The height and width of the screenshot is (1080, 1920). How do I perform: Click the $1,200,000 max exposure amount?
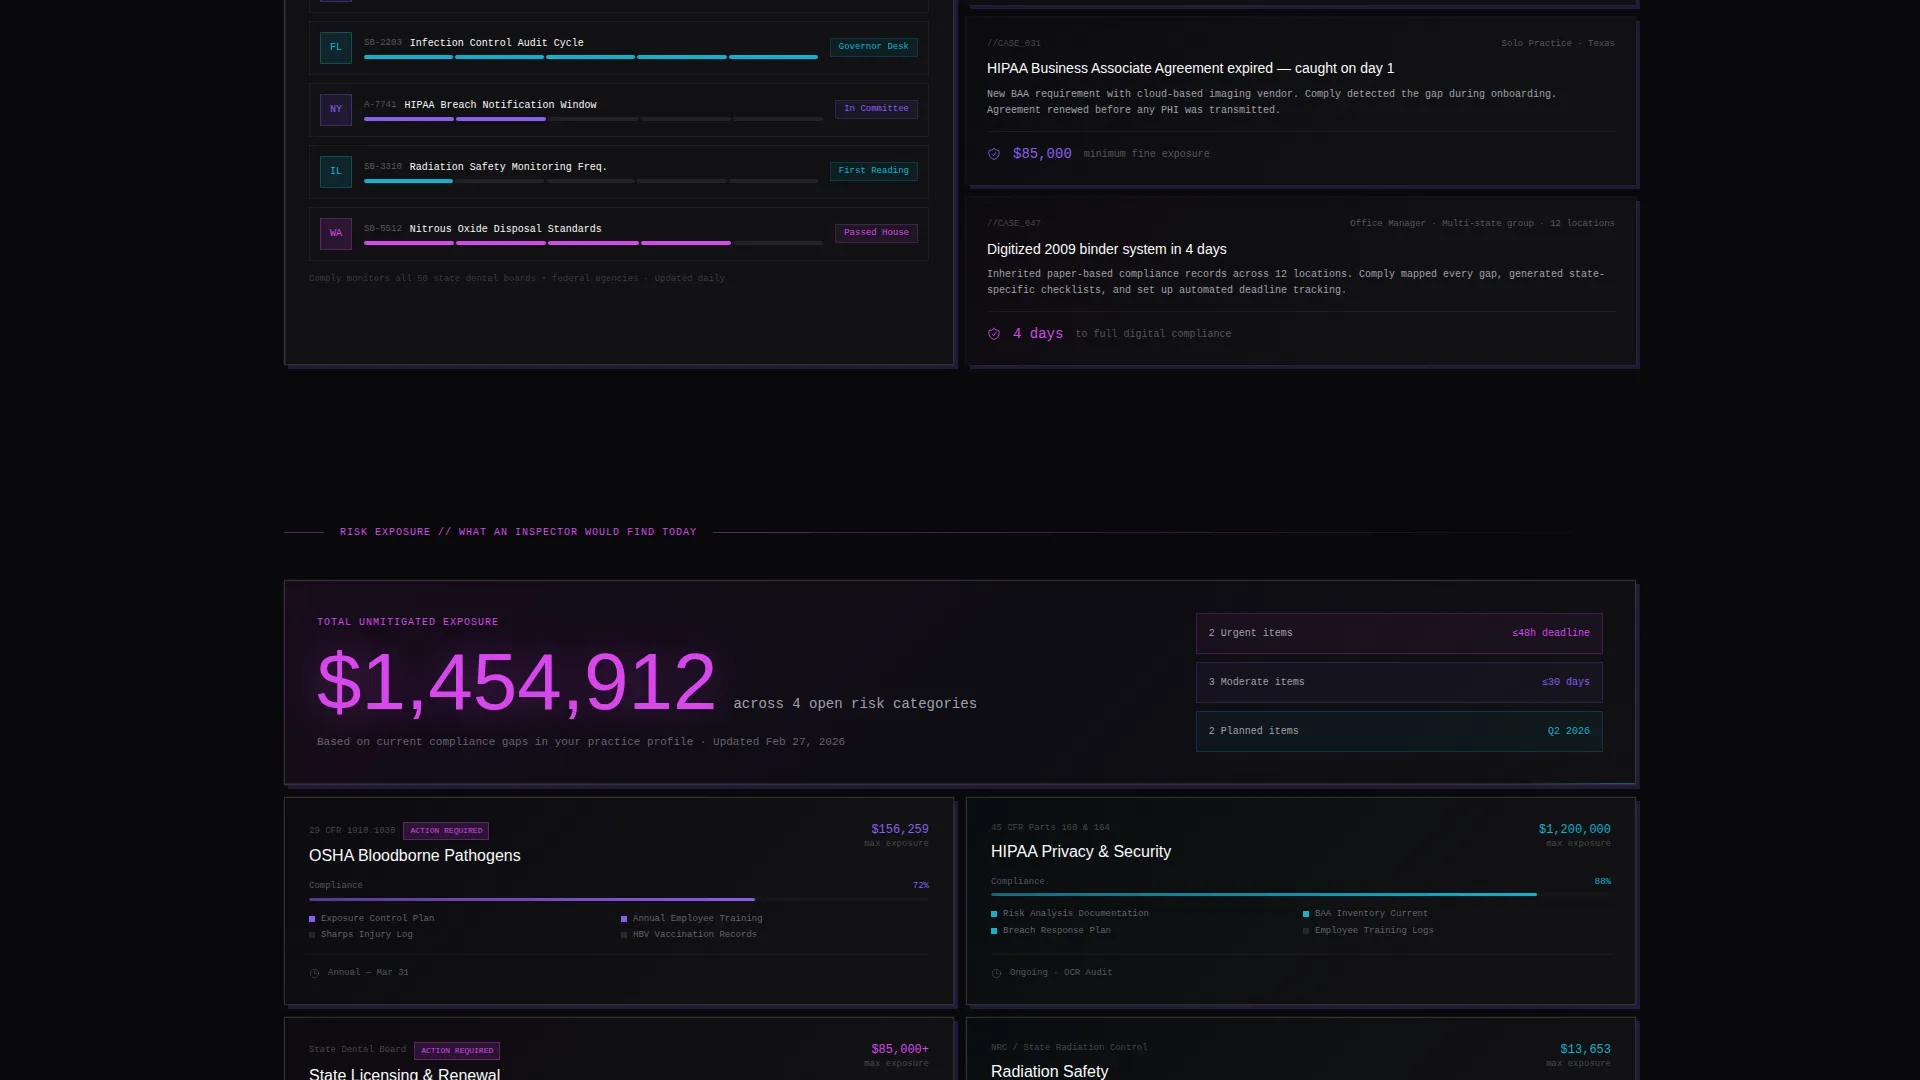[1574, 830]
